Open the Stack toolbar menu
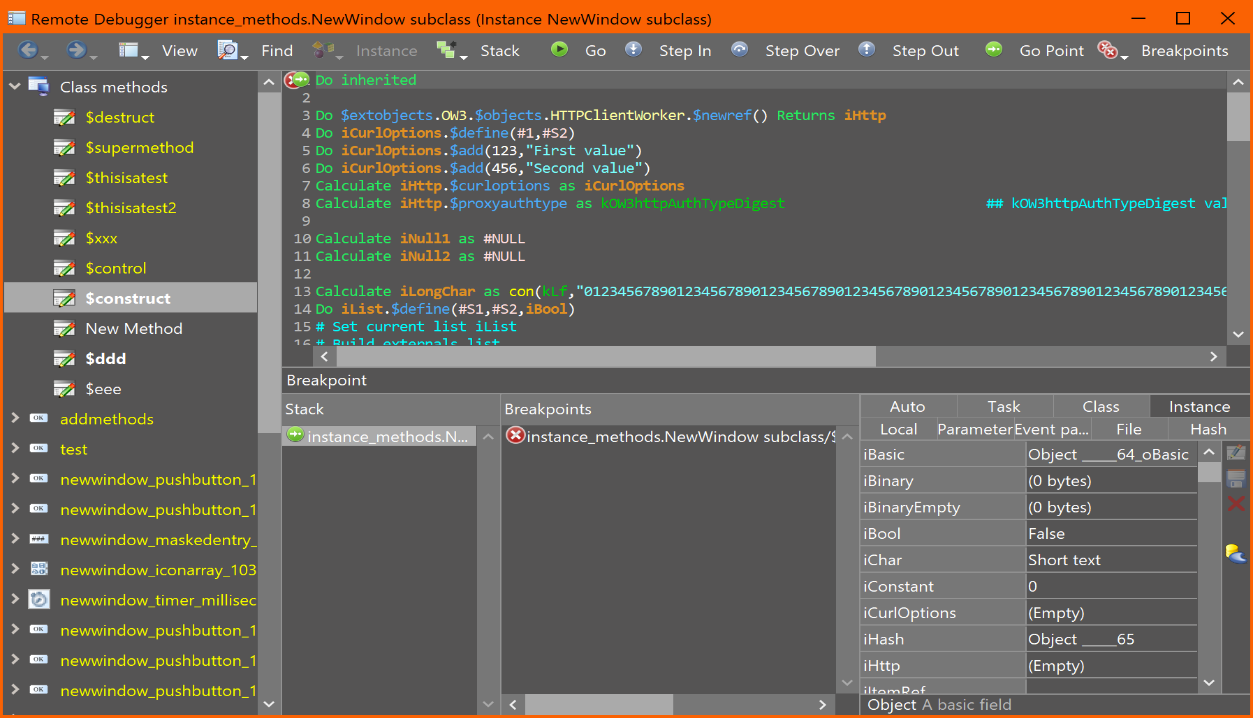This screenshot has width=1253, height=718. (479, 50)
